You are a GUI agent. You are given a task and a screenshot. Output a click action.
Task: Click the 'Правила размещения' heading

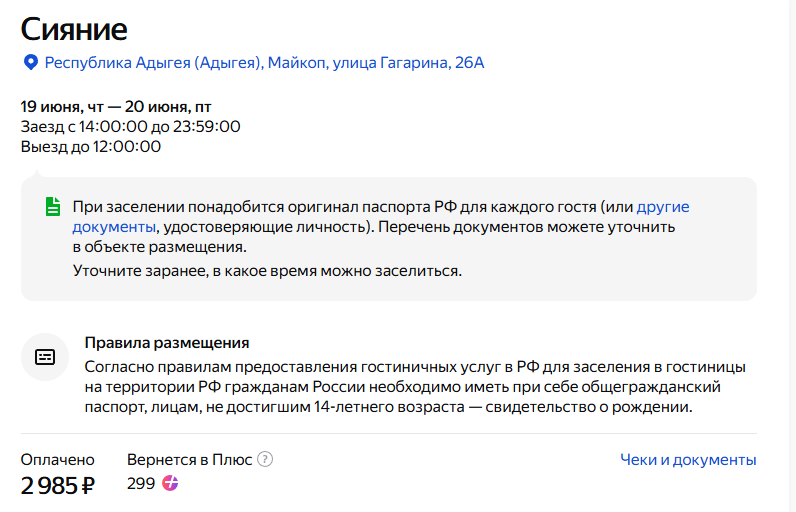pyautogui.click(x=167, y=343)
